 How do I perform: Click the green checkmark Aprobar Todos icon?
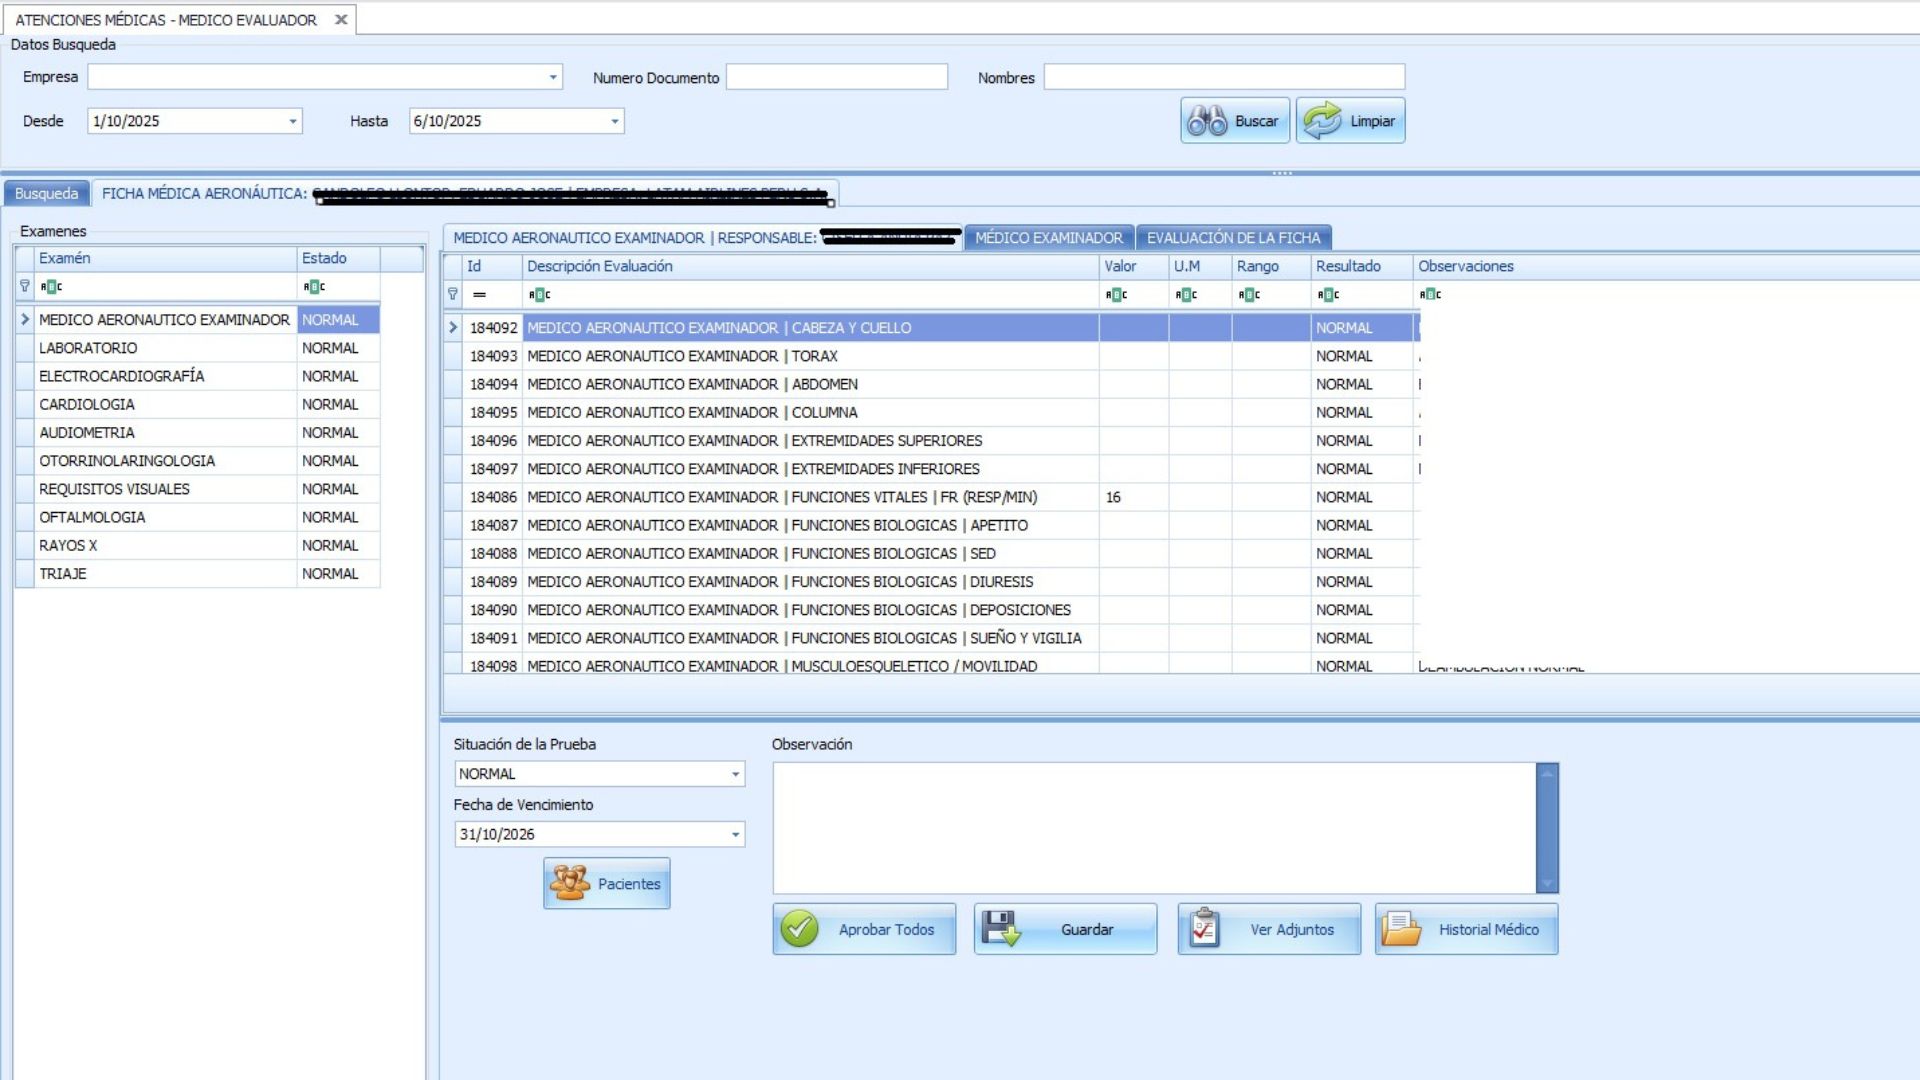(x=800, y=929)
